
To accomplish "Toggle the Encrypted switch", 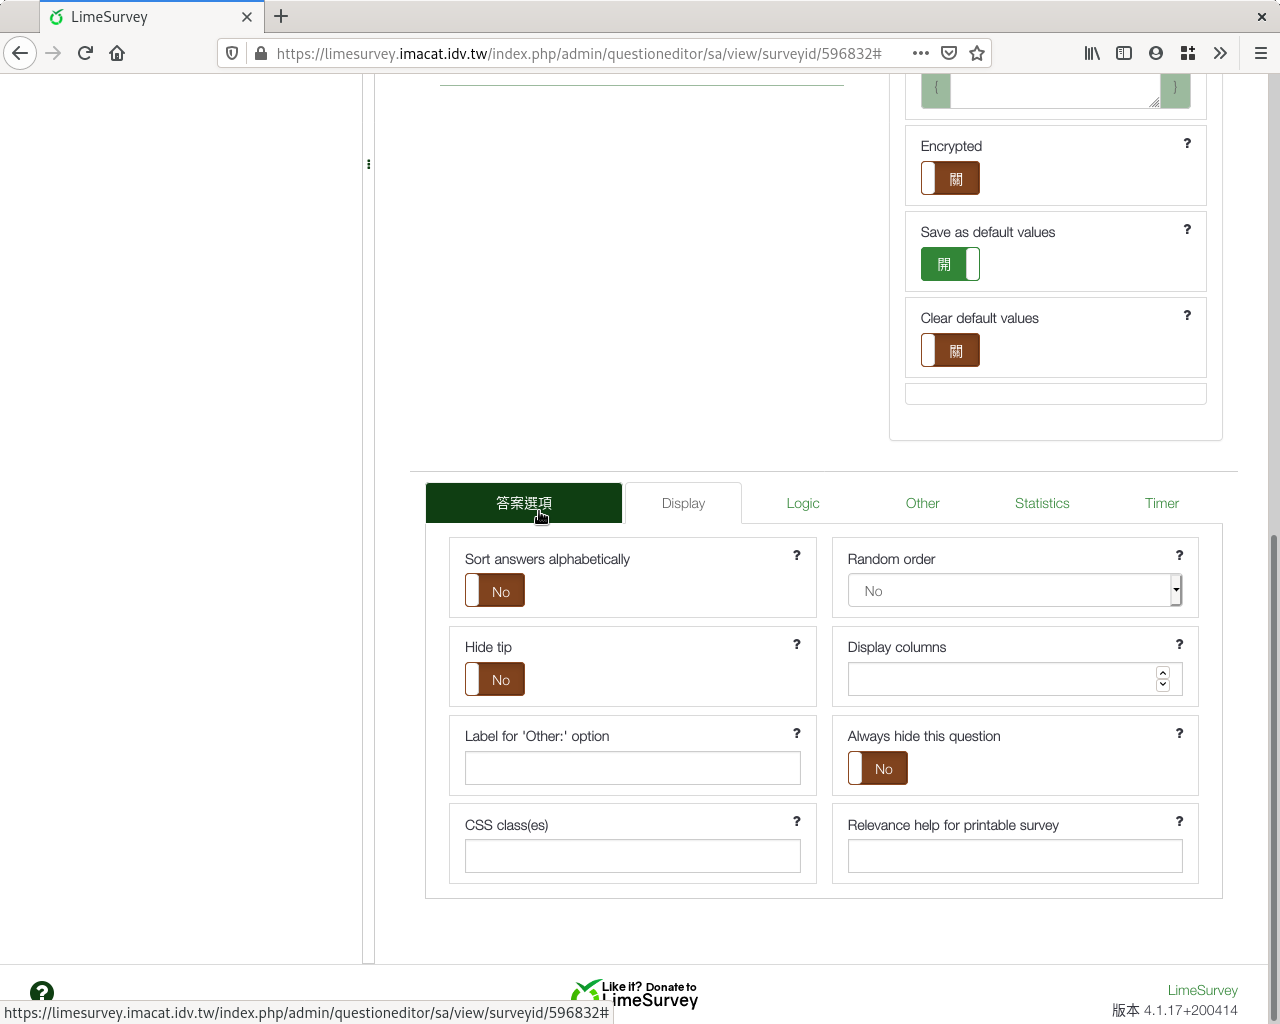I will click(950, 179).
